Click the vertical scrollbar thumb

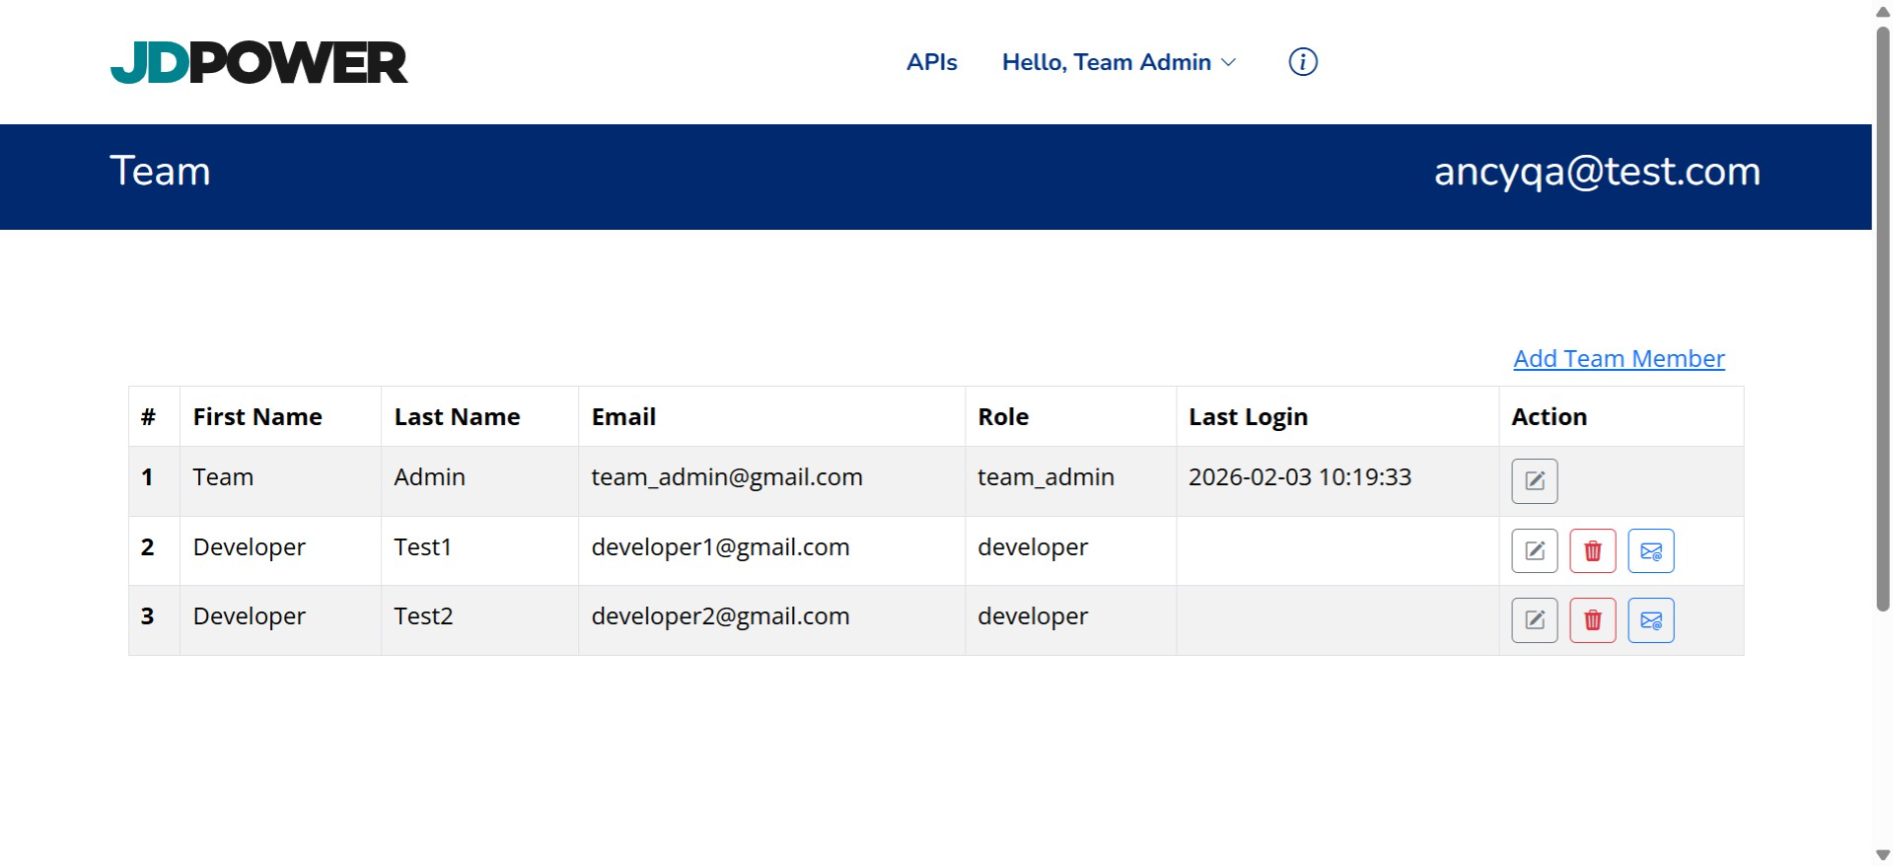coord(1882,320)
